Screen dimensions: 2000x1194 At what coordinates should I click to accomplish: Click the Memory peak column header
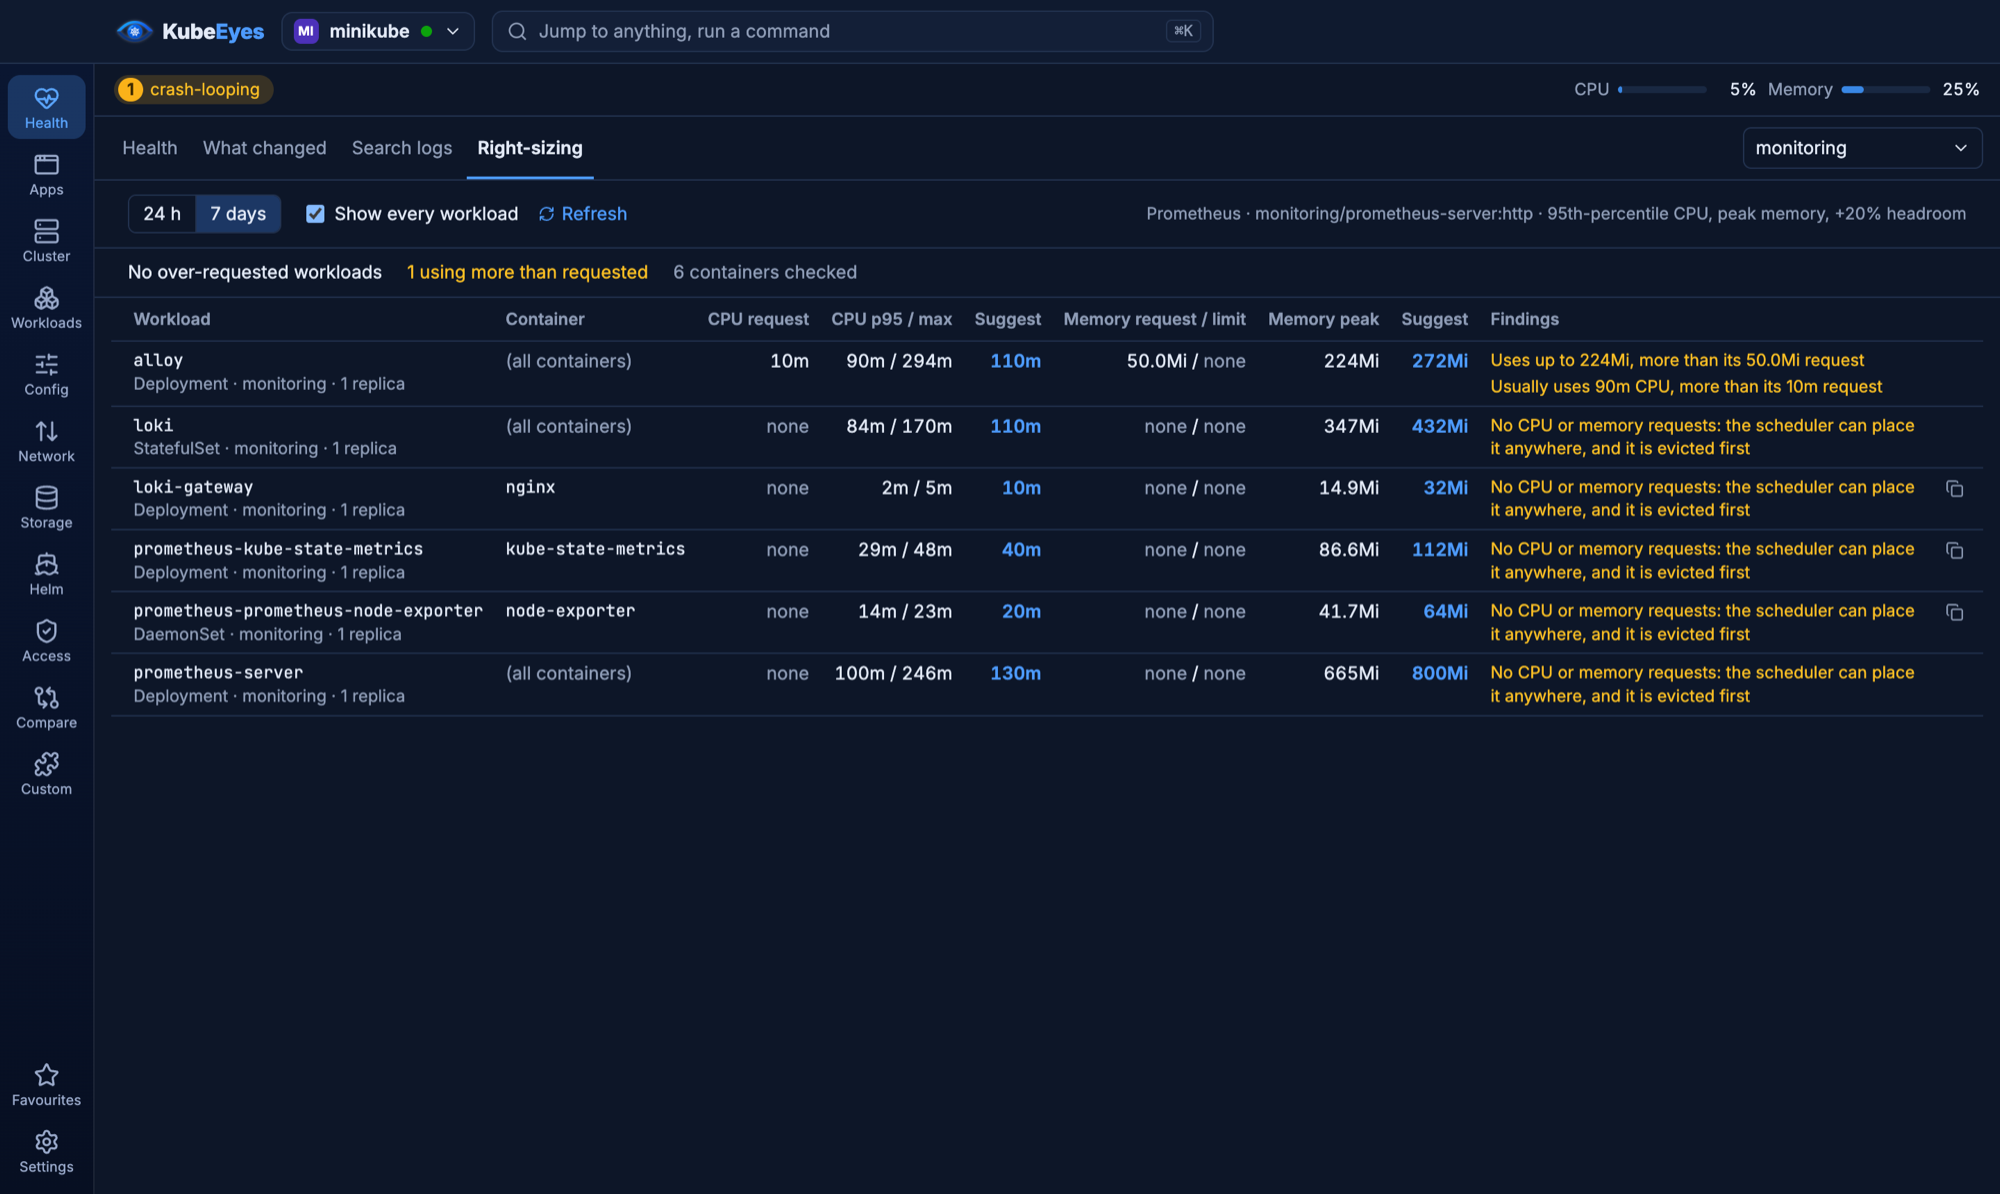tap(1323, 319)
